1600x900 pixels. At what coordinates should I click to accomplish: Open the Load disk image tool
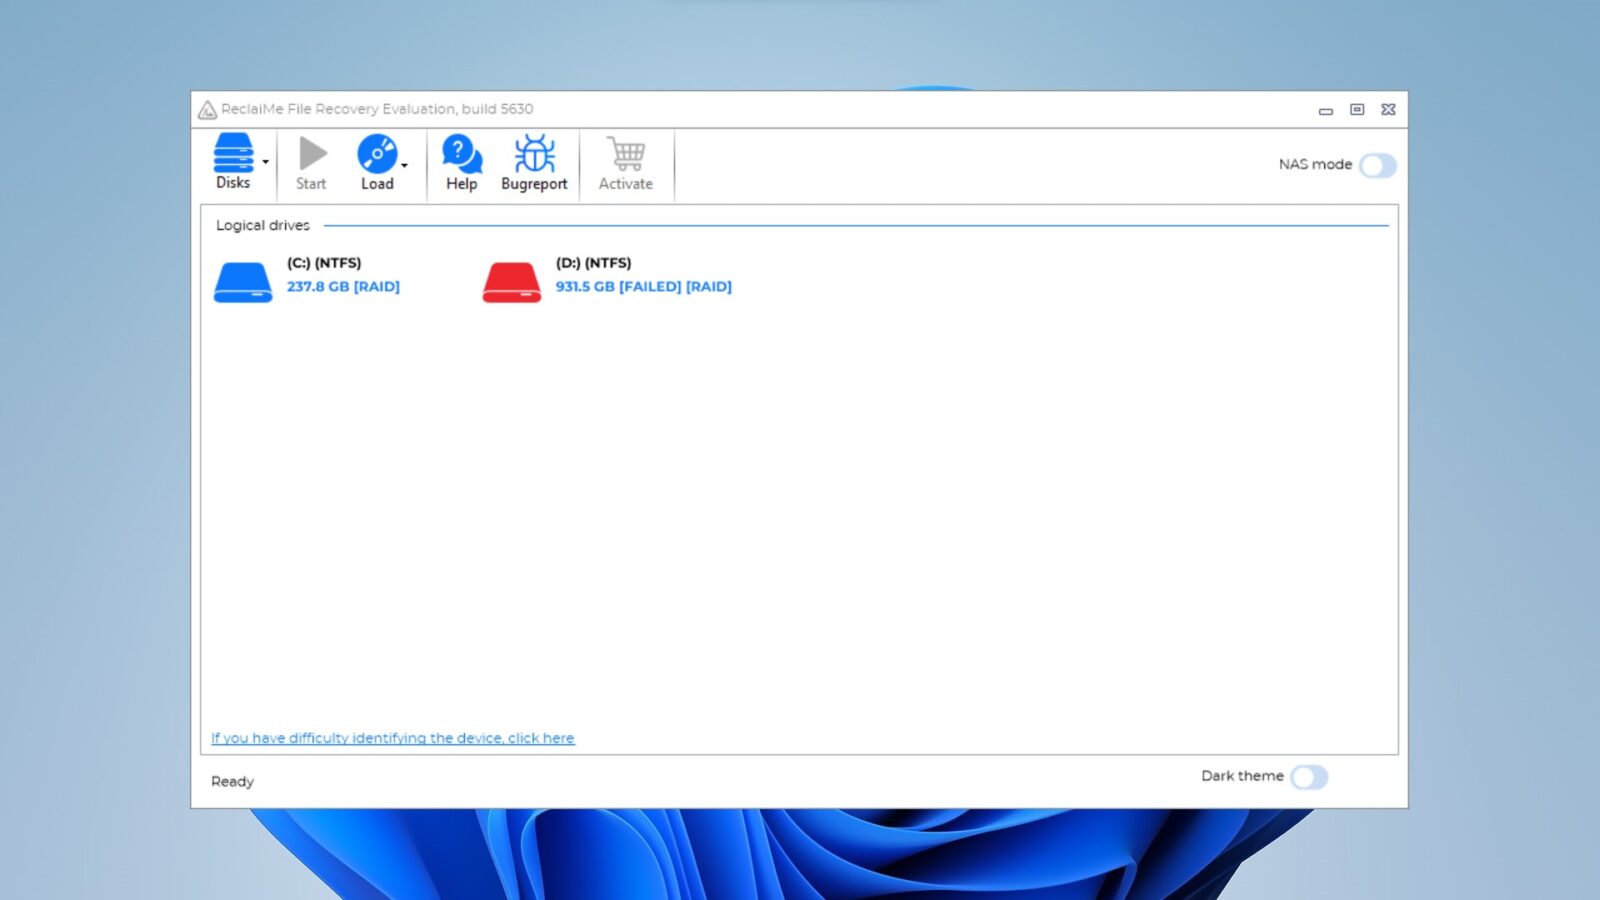(376, 162)
